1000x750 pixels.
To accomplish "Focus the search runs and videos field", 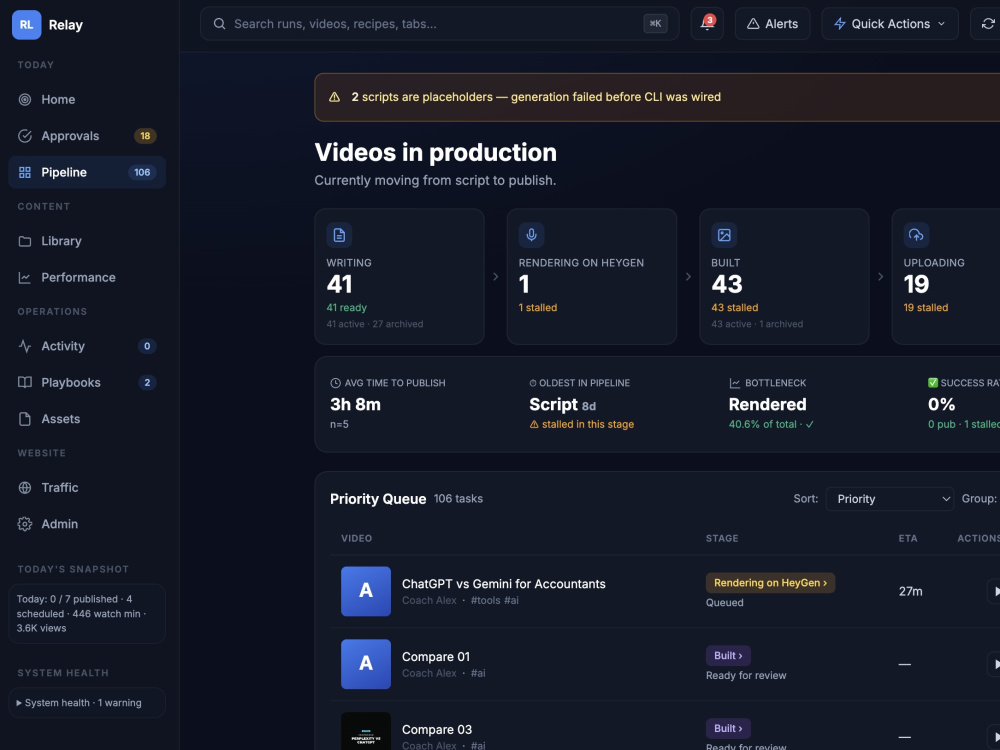I will (x=439, y=24).
